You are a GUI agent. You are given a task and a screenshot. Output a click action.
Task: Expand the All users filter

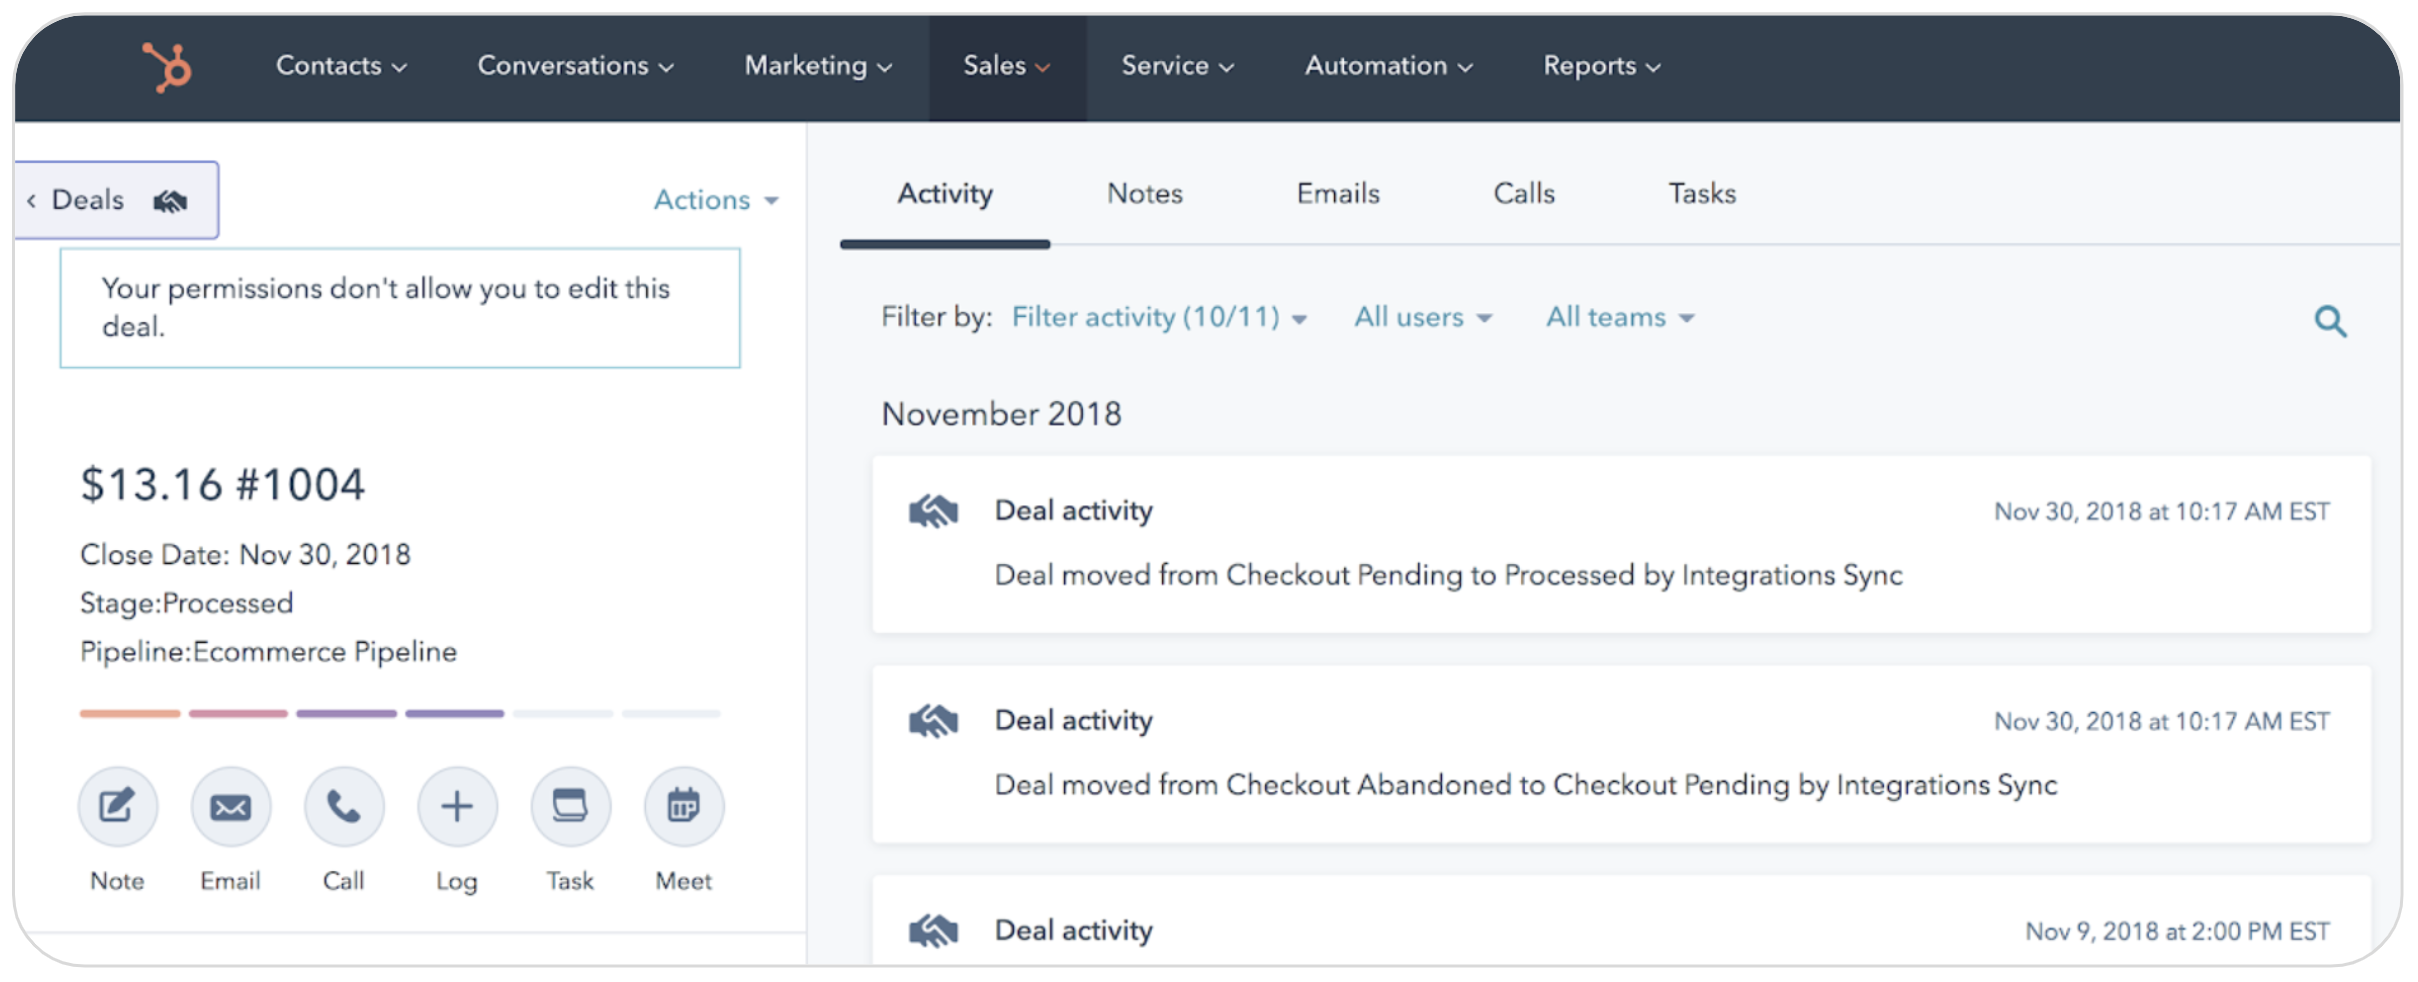pos(1422,317)
